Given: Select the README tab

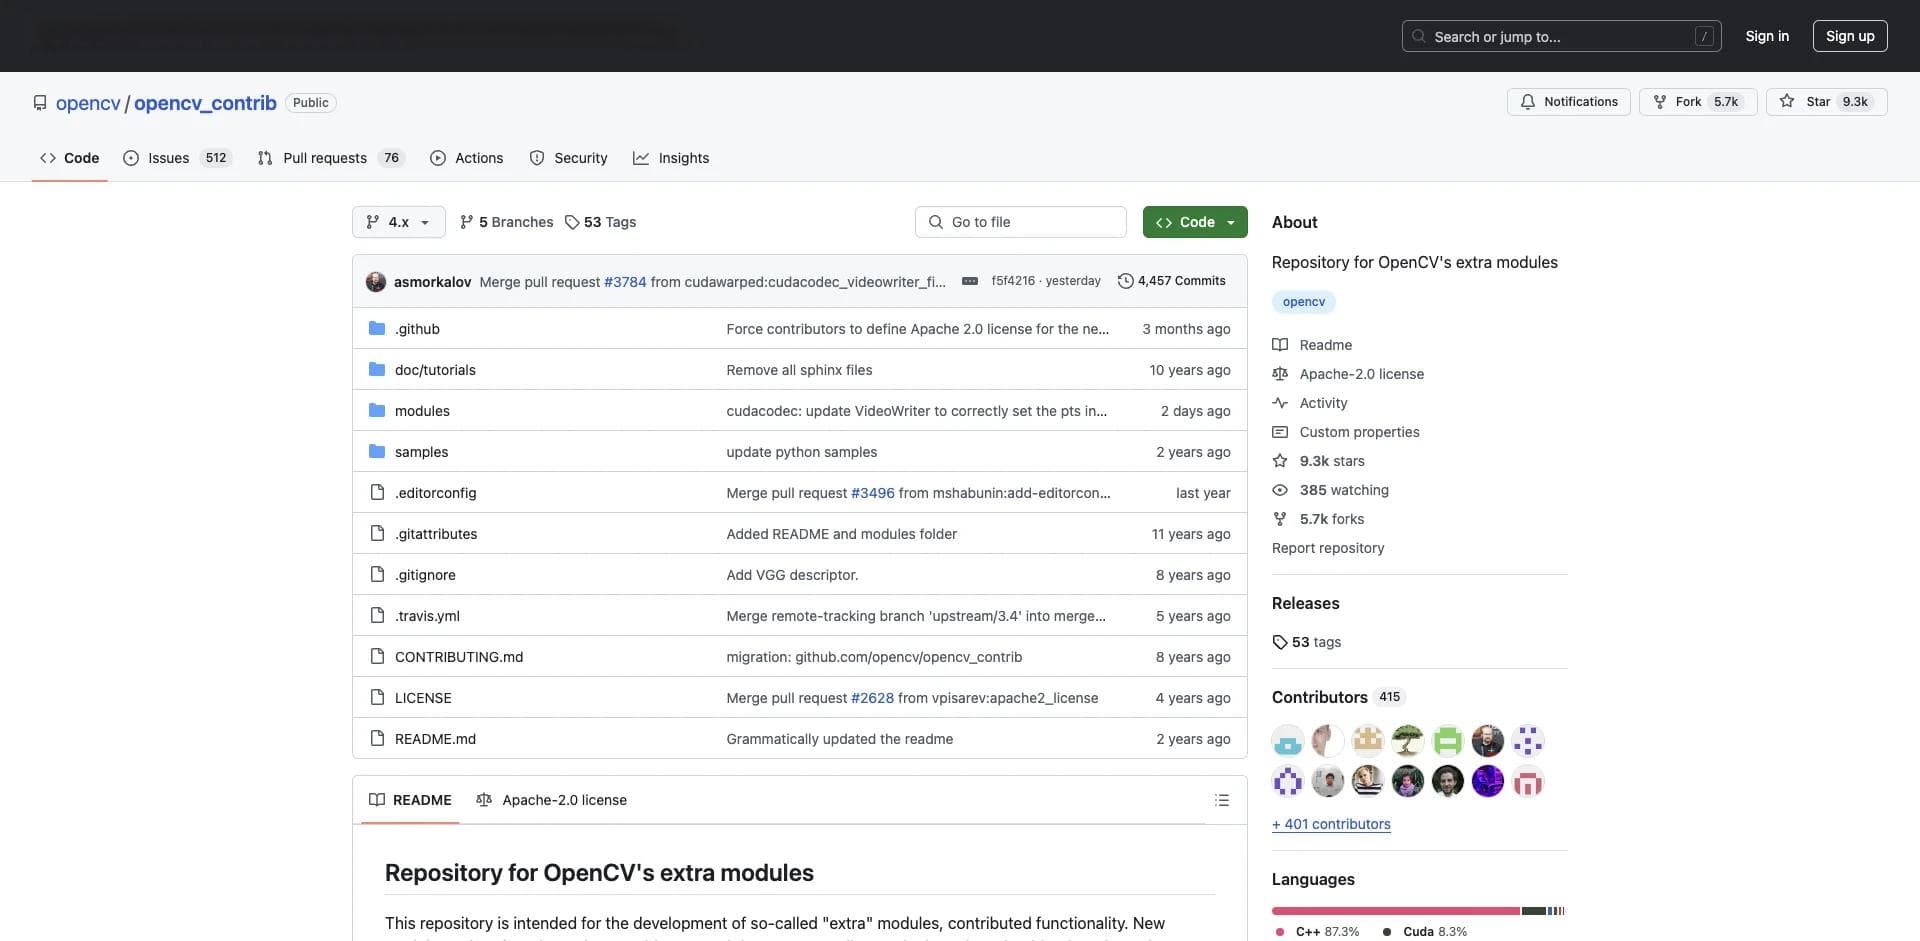Looking at the screenshot, I should click(x=410, y=800).
